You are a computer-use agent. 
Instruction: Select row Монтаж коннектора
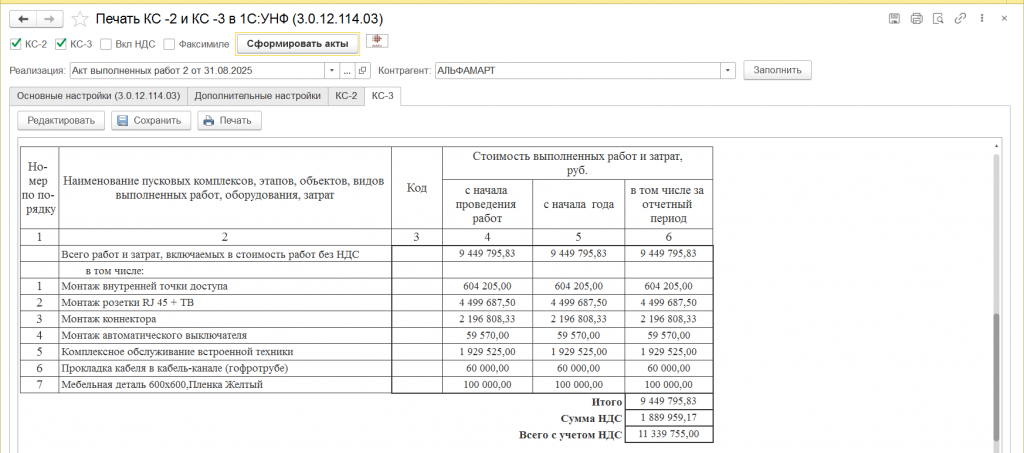point(366,319)
